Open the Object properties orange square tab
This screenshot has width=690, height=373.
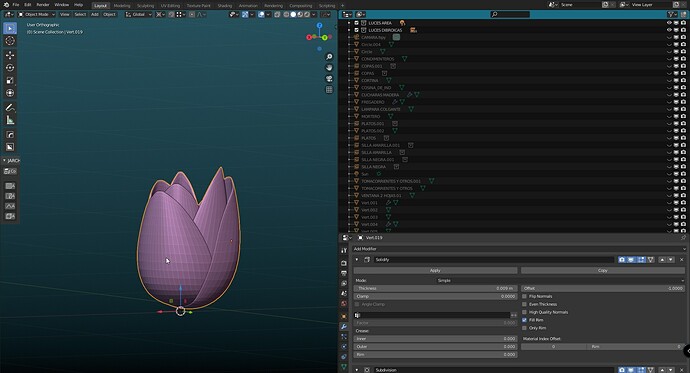(344, 316)
